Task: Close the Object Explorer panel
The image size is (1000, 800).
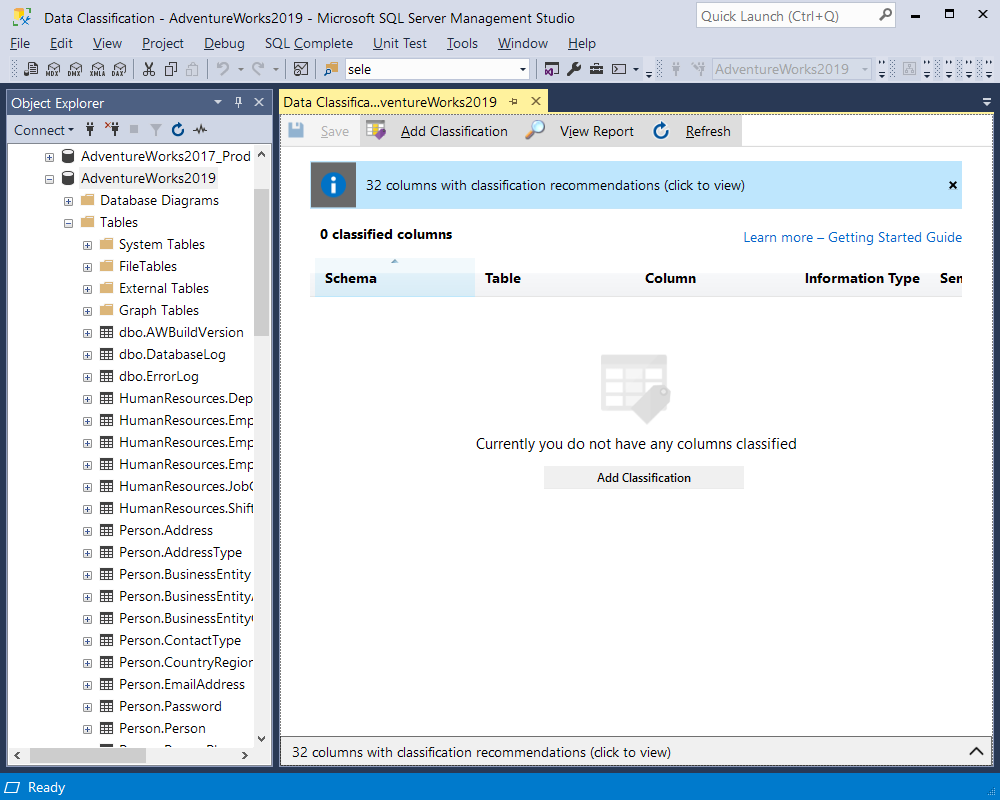Action: click(259, 102)
